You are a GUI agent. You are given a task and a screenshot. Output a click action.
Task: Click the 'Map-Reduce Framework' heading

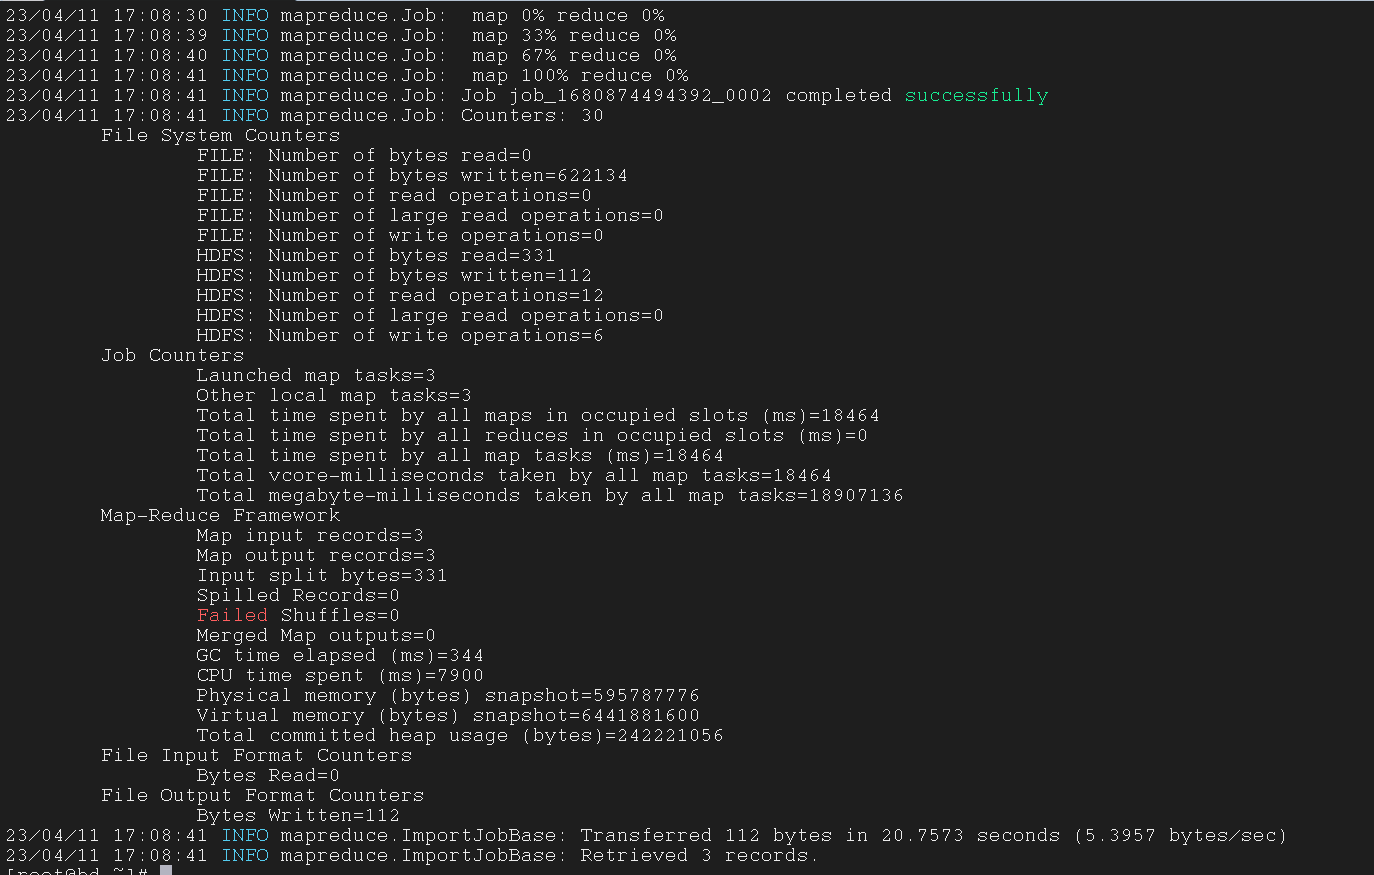220,516
